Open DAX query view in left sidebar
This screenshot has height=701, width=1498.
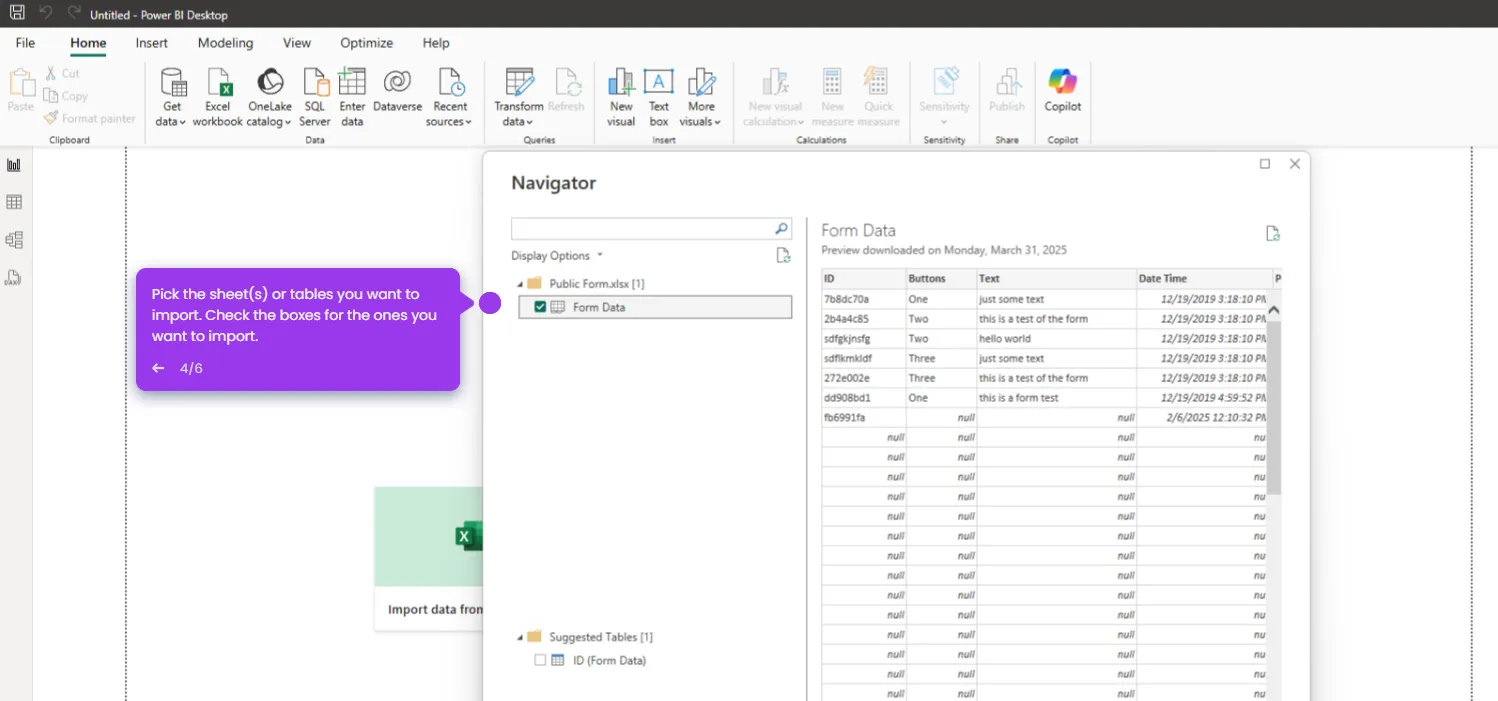click(x=14, y=277)
